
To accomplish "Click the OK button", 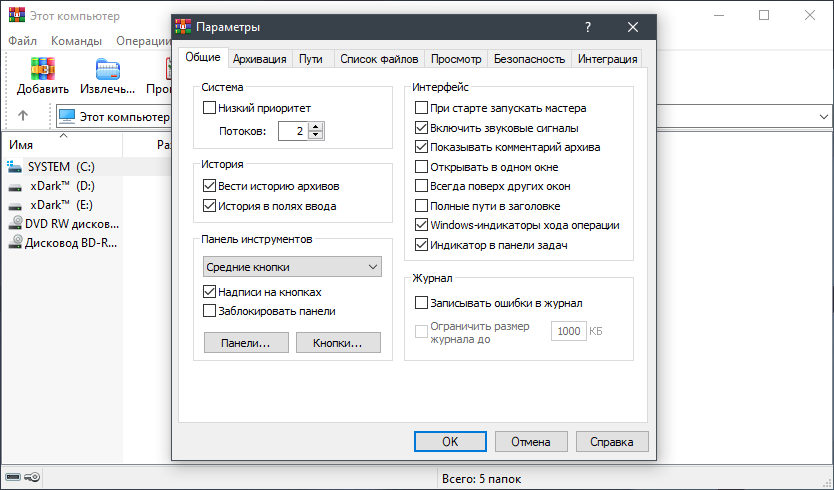I will [x=450, y=442].
